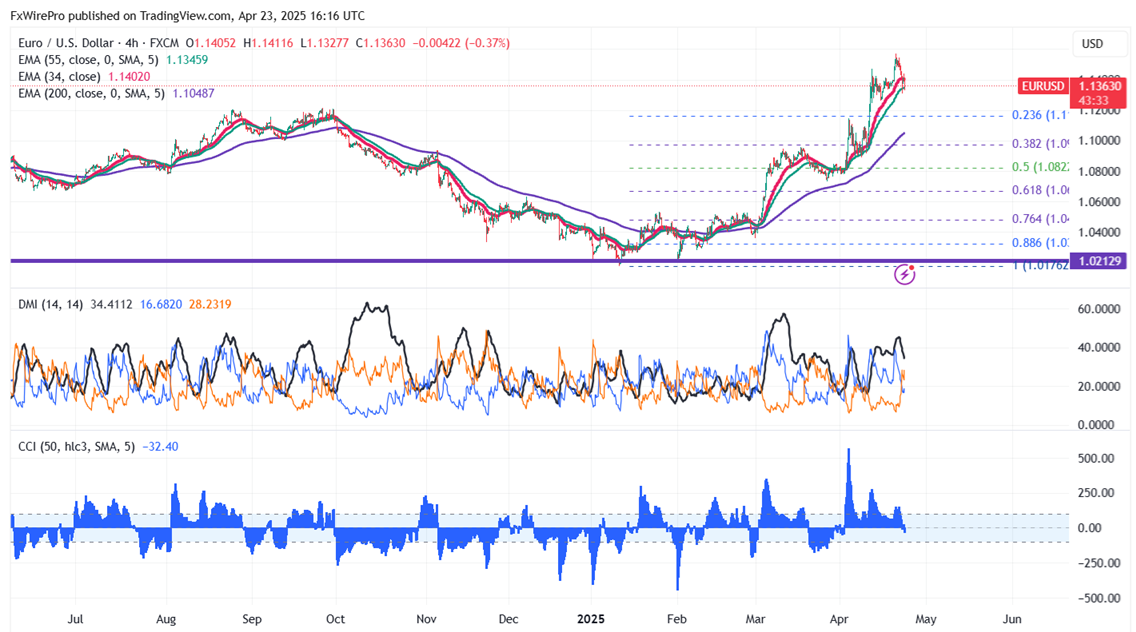Screen dimensions: 1136x632
Task: Click the change value -0.00422 (-0.37%)
Action: (461, 43)
